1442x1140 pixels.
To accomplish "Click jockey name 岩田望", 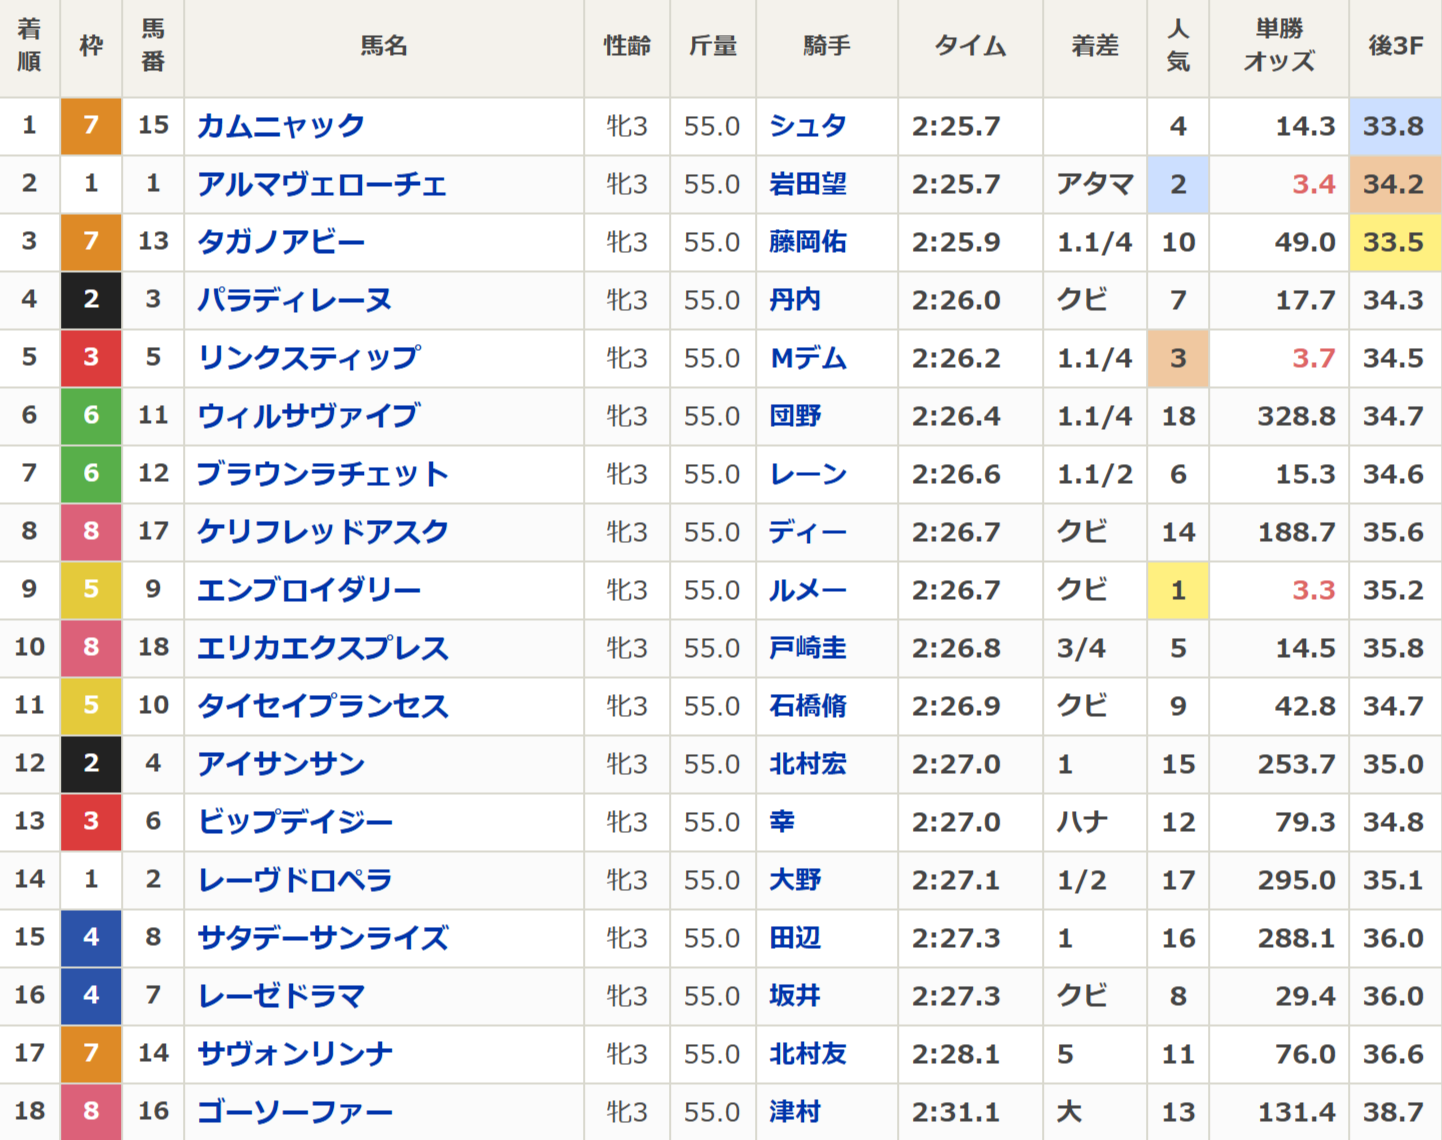I will 807,184.
